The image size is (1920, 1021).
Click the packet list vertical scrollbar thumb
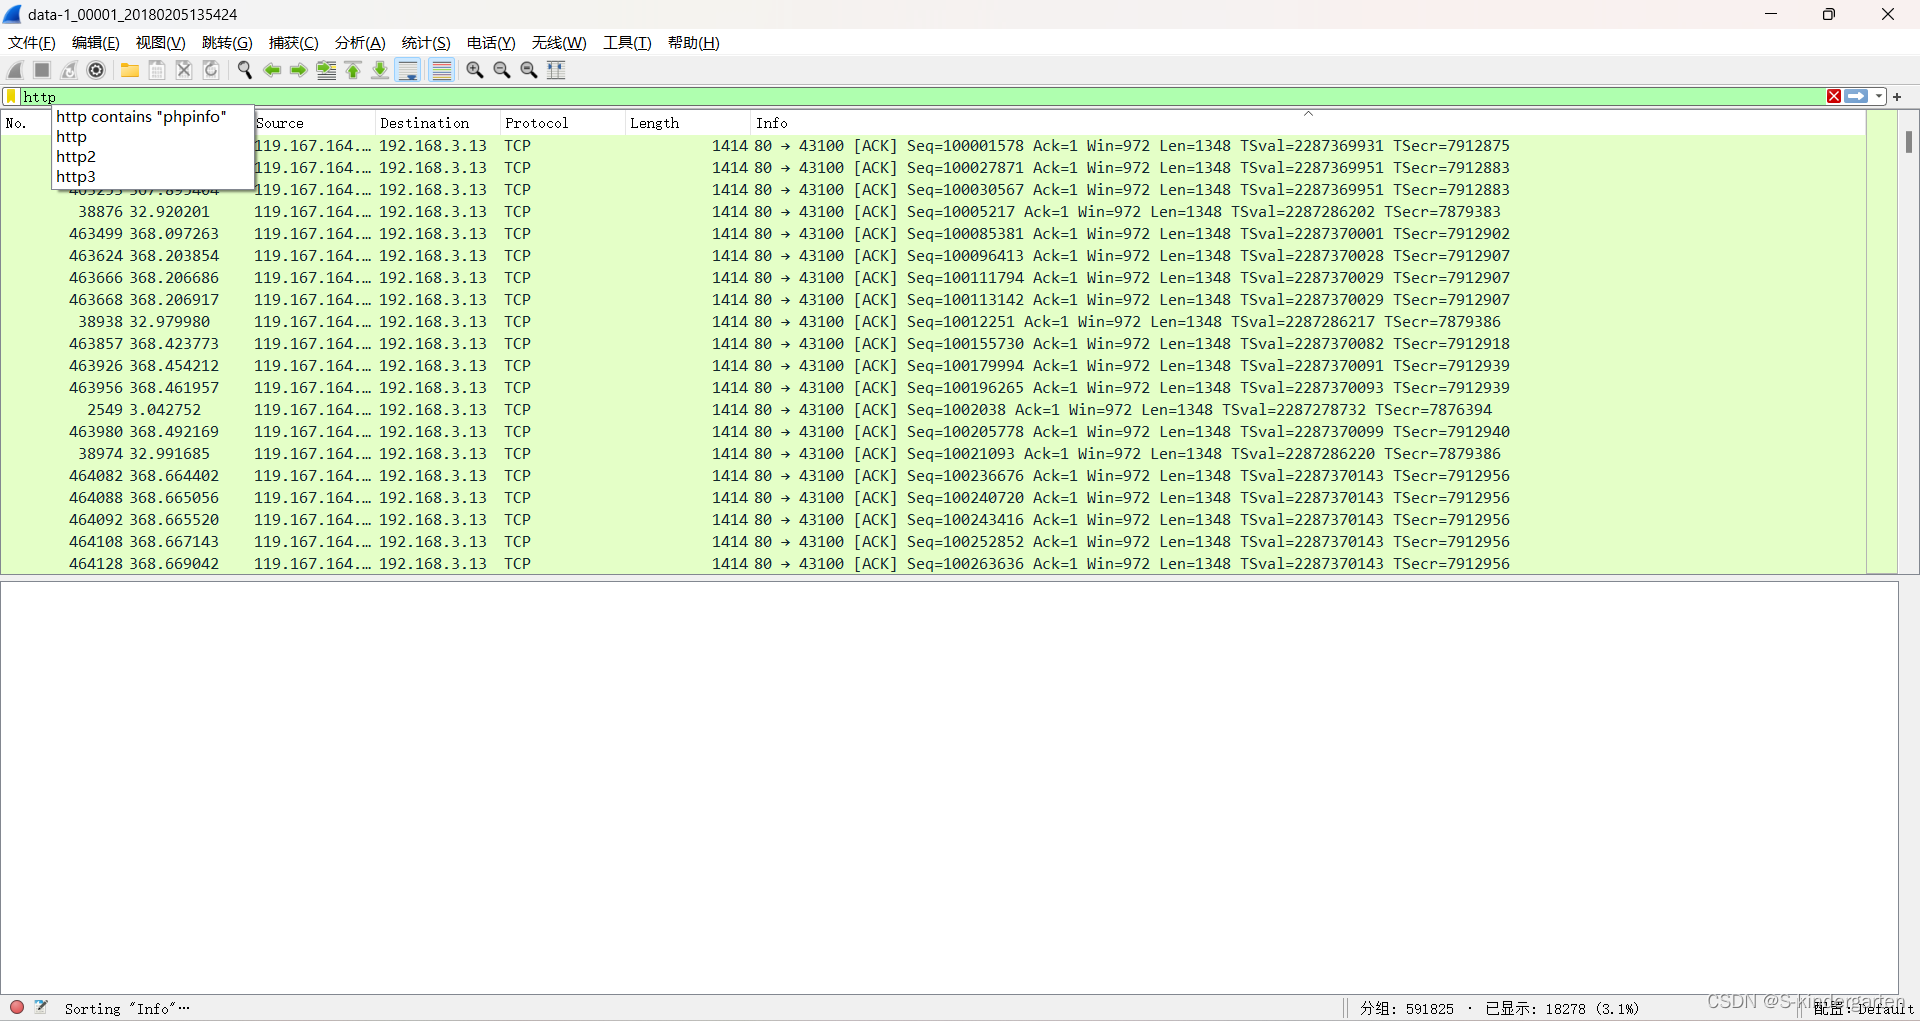click(x=1909, y=141)
